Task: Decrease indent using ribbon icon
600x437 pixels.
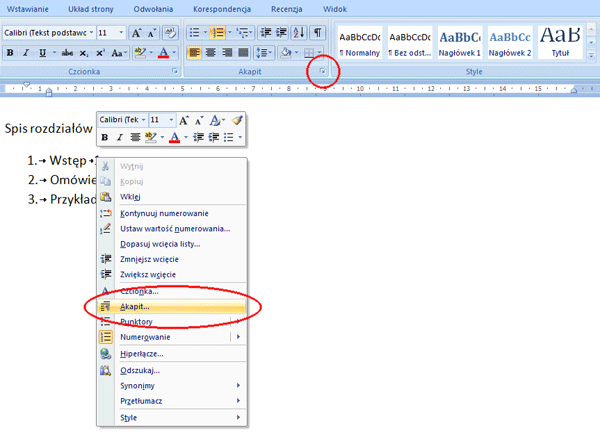Action: [x=266, y=33]
